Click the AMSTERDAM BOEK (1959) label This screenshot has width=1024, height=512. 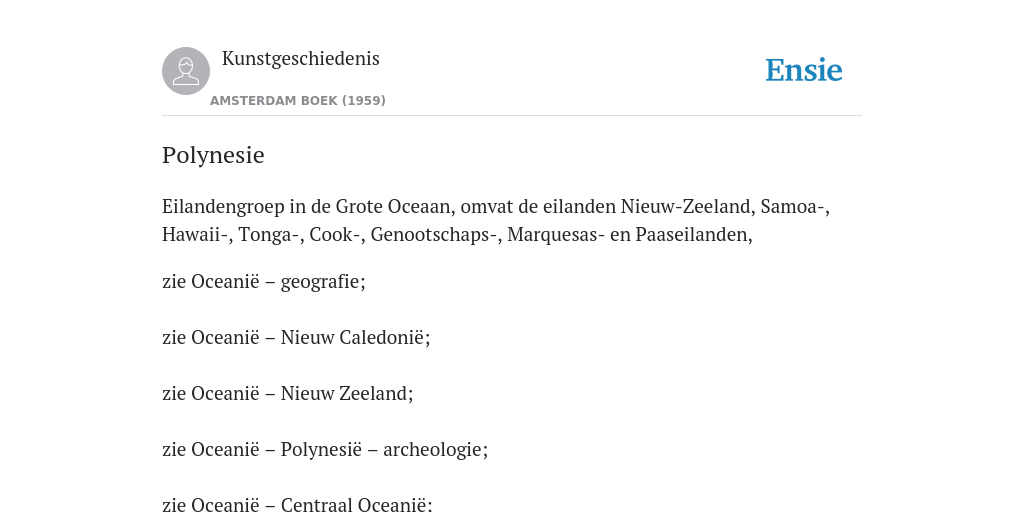pyautogui.click(x=298, y=101)
